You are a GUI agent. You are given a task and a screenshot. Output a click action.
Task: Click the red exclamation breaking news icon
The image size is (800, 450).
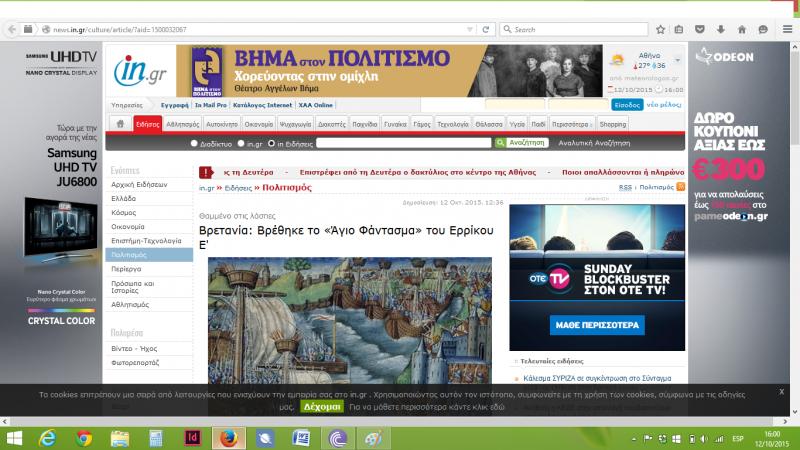coord(206,172)
